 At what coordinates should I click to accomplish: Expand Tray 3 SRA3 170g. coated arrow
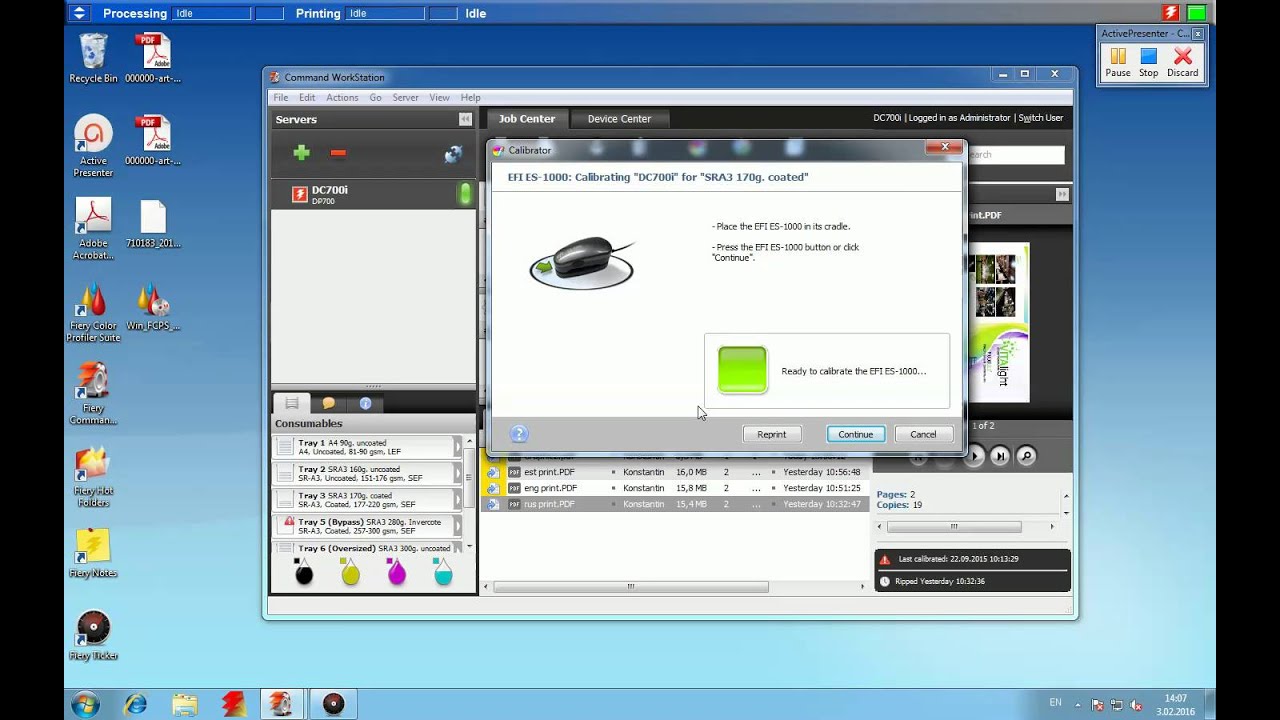[x=458, y=499]
